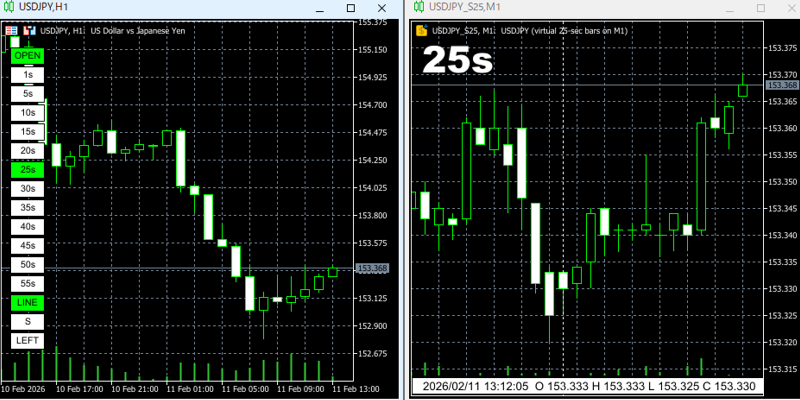Switch to the 10s timeframe
800x400 pixels.
pos(27,113)
